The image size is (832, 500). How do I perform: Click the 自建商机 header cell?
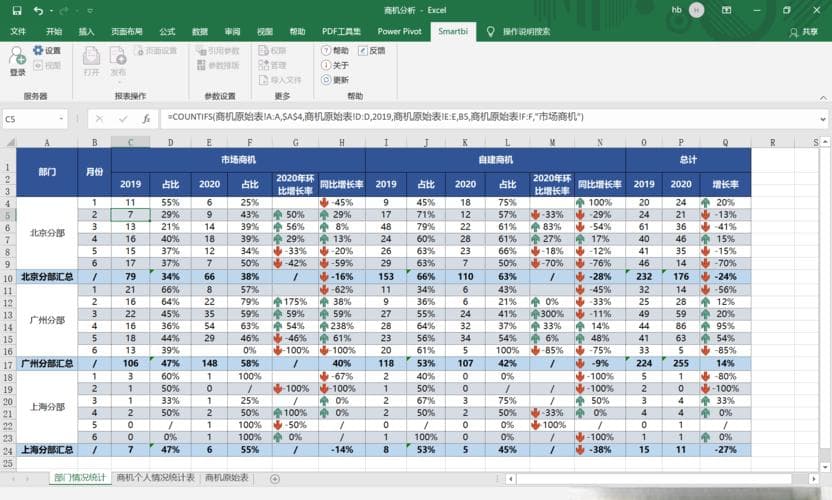pyautogui.click(x=496, y=160)
